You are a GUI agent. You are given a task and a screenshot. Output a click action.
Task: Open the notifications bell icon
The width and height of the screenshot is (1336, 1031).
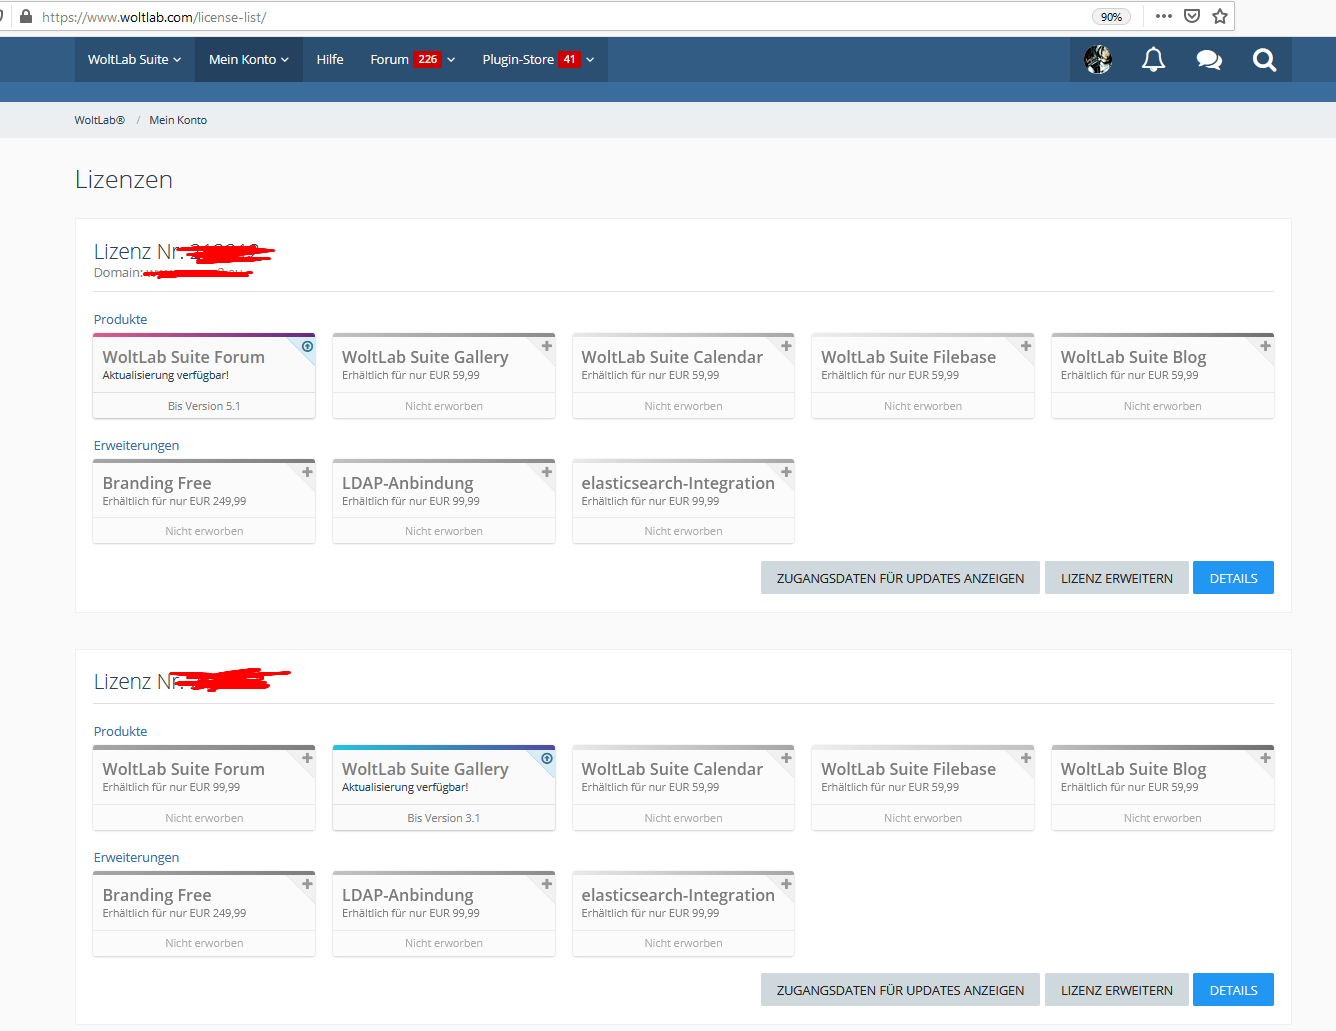click(1153, 60)
